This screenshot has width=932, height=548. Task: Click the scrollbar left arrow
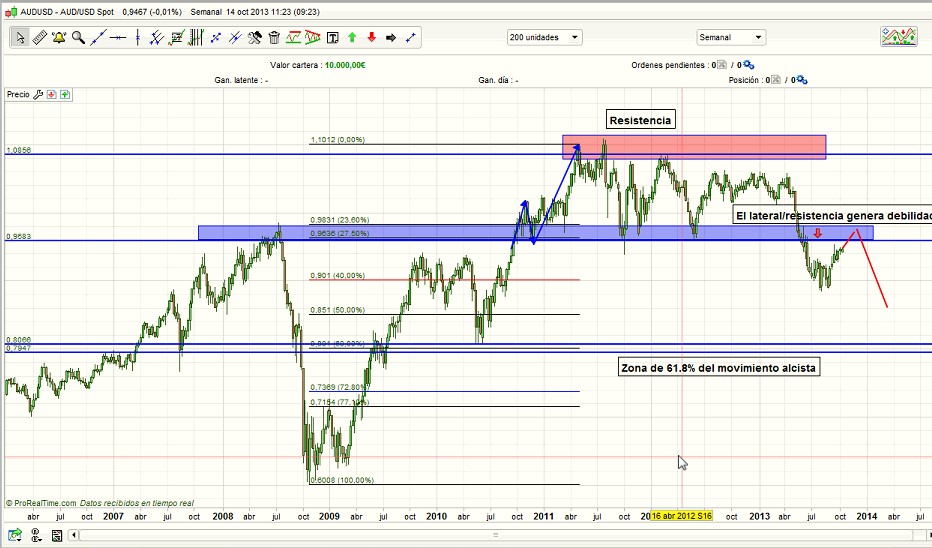pyautogui.click(x=74, y=535)
